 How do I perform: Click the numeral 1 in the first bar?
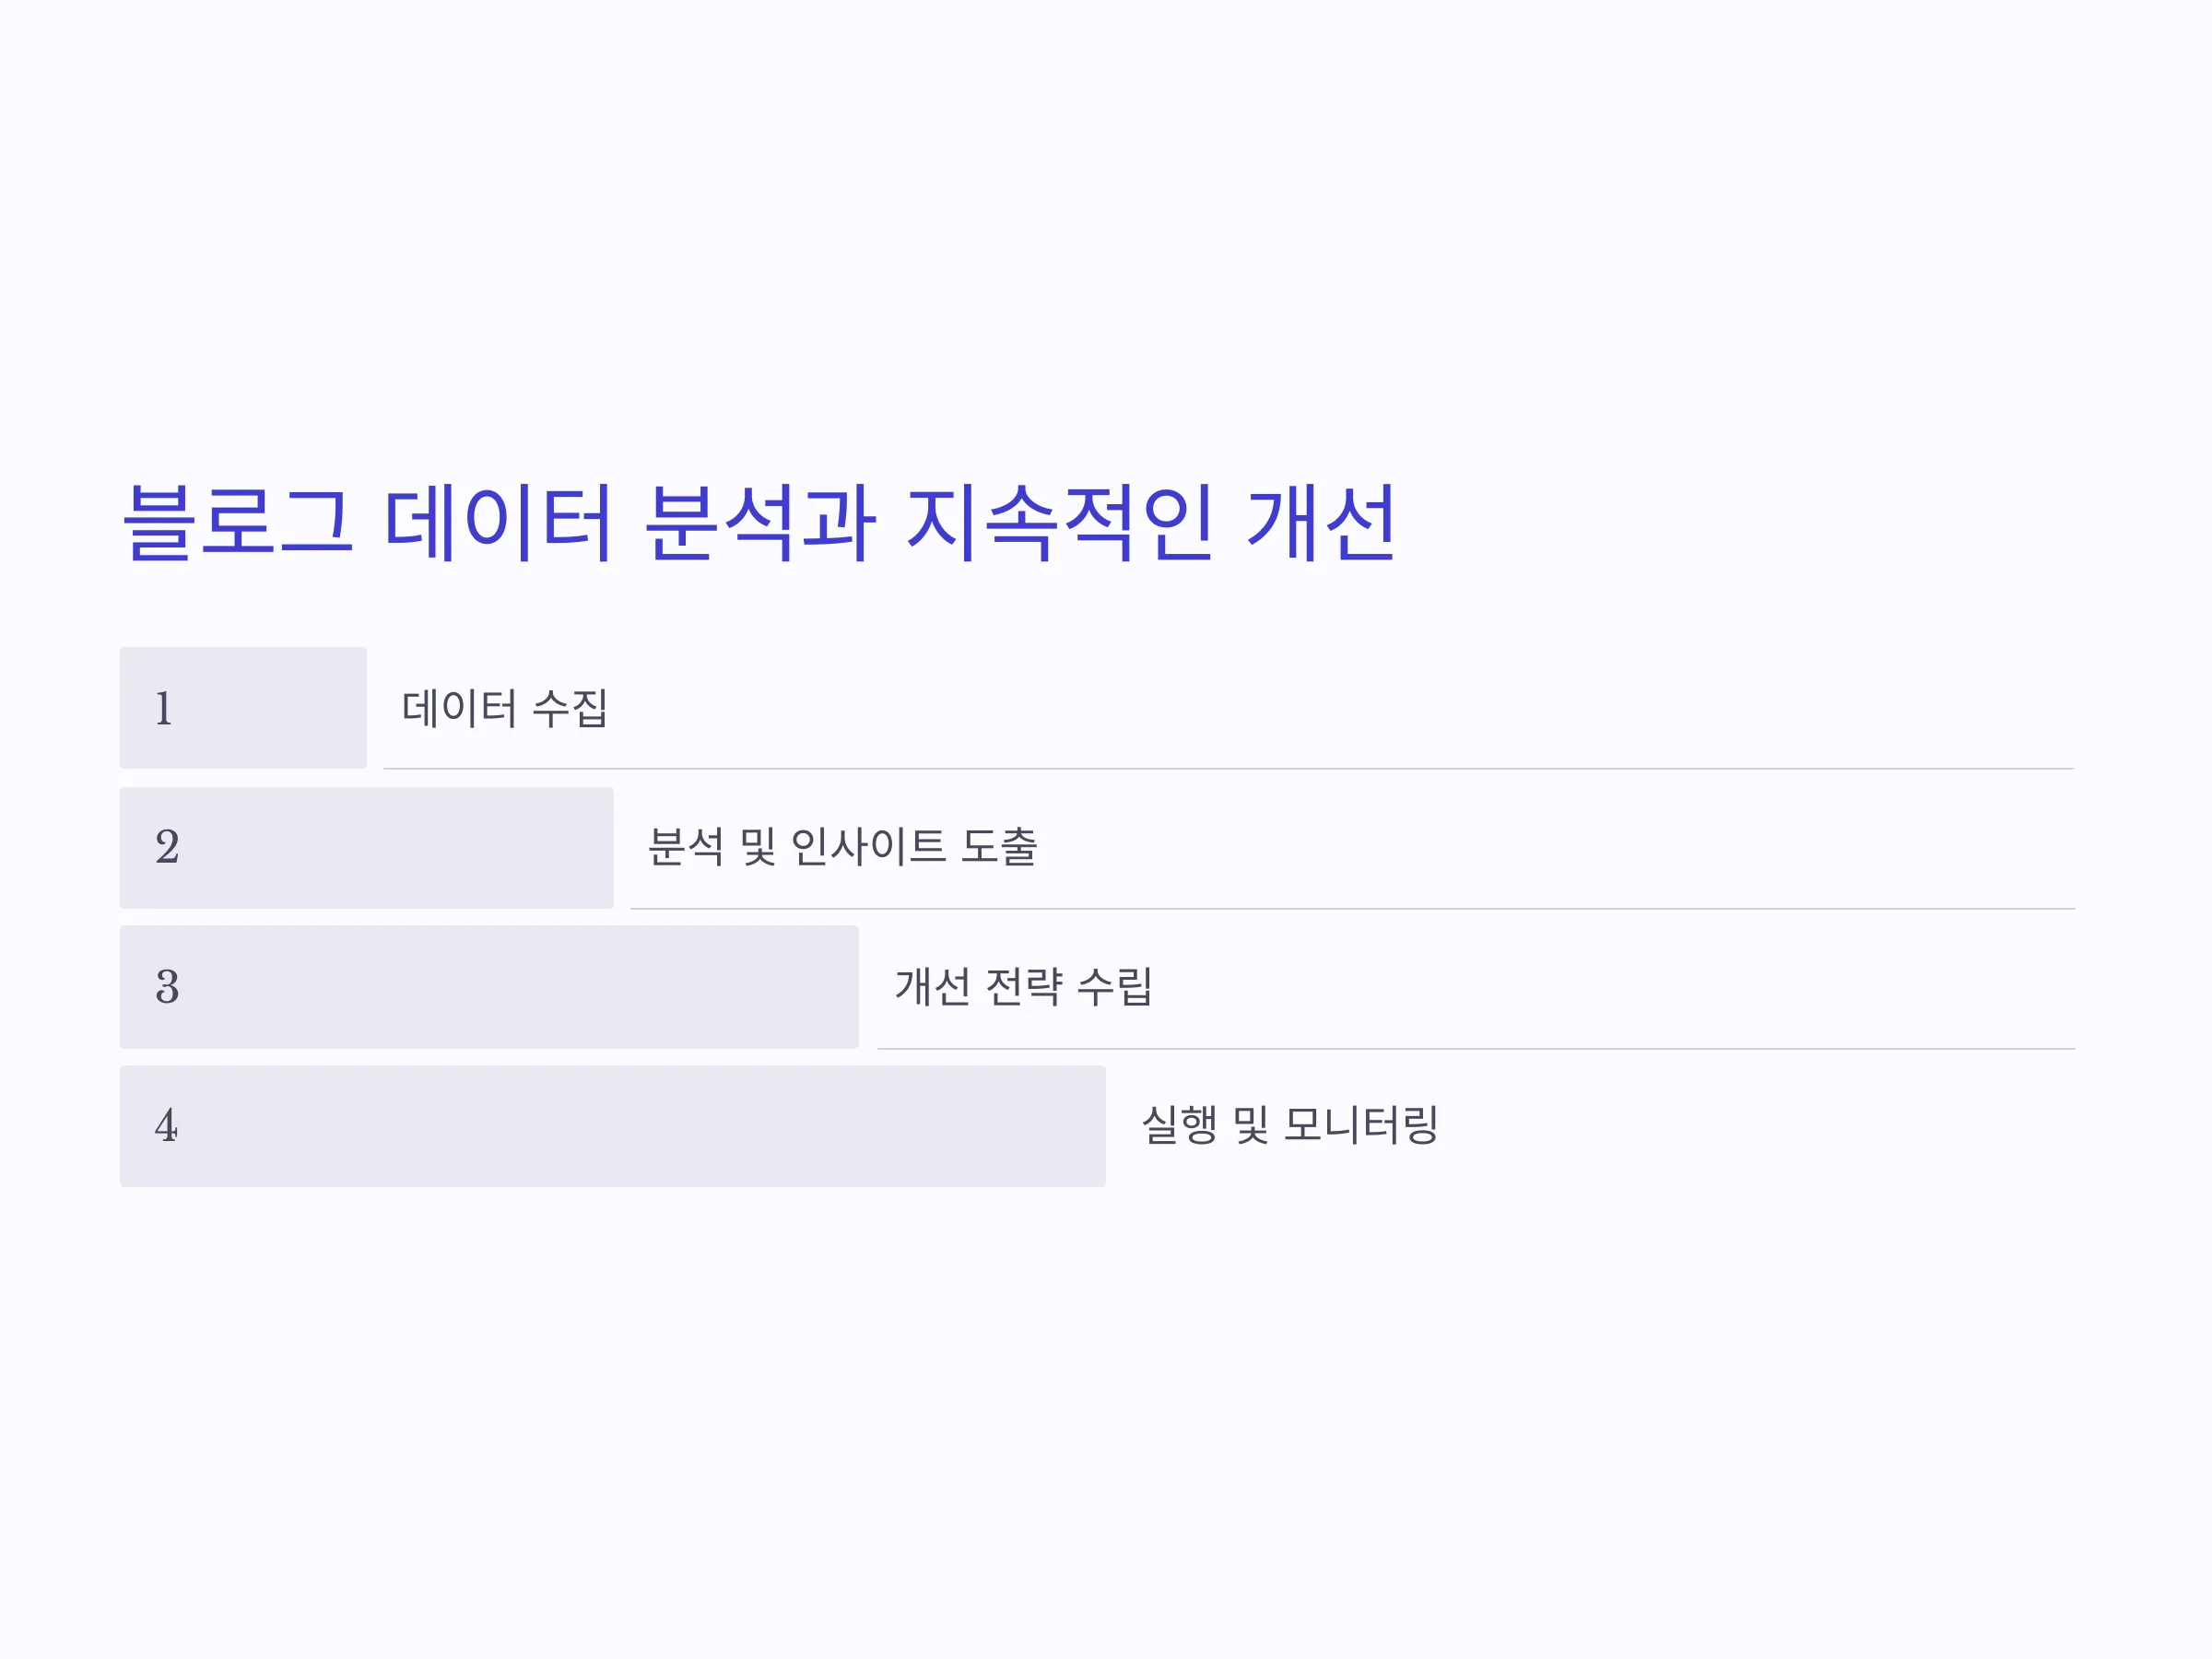[164, 709]
